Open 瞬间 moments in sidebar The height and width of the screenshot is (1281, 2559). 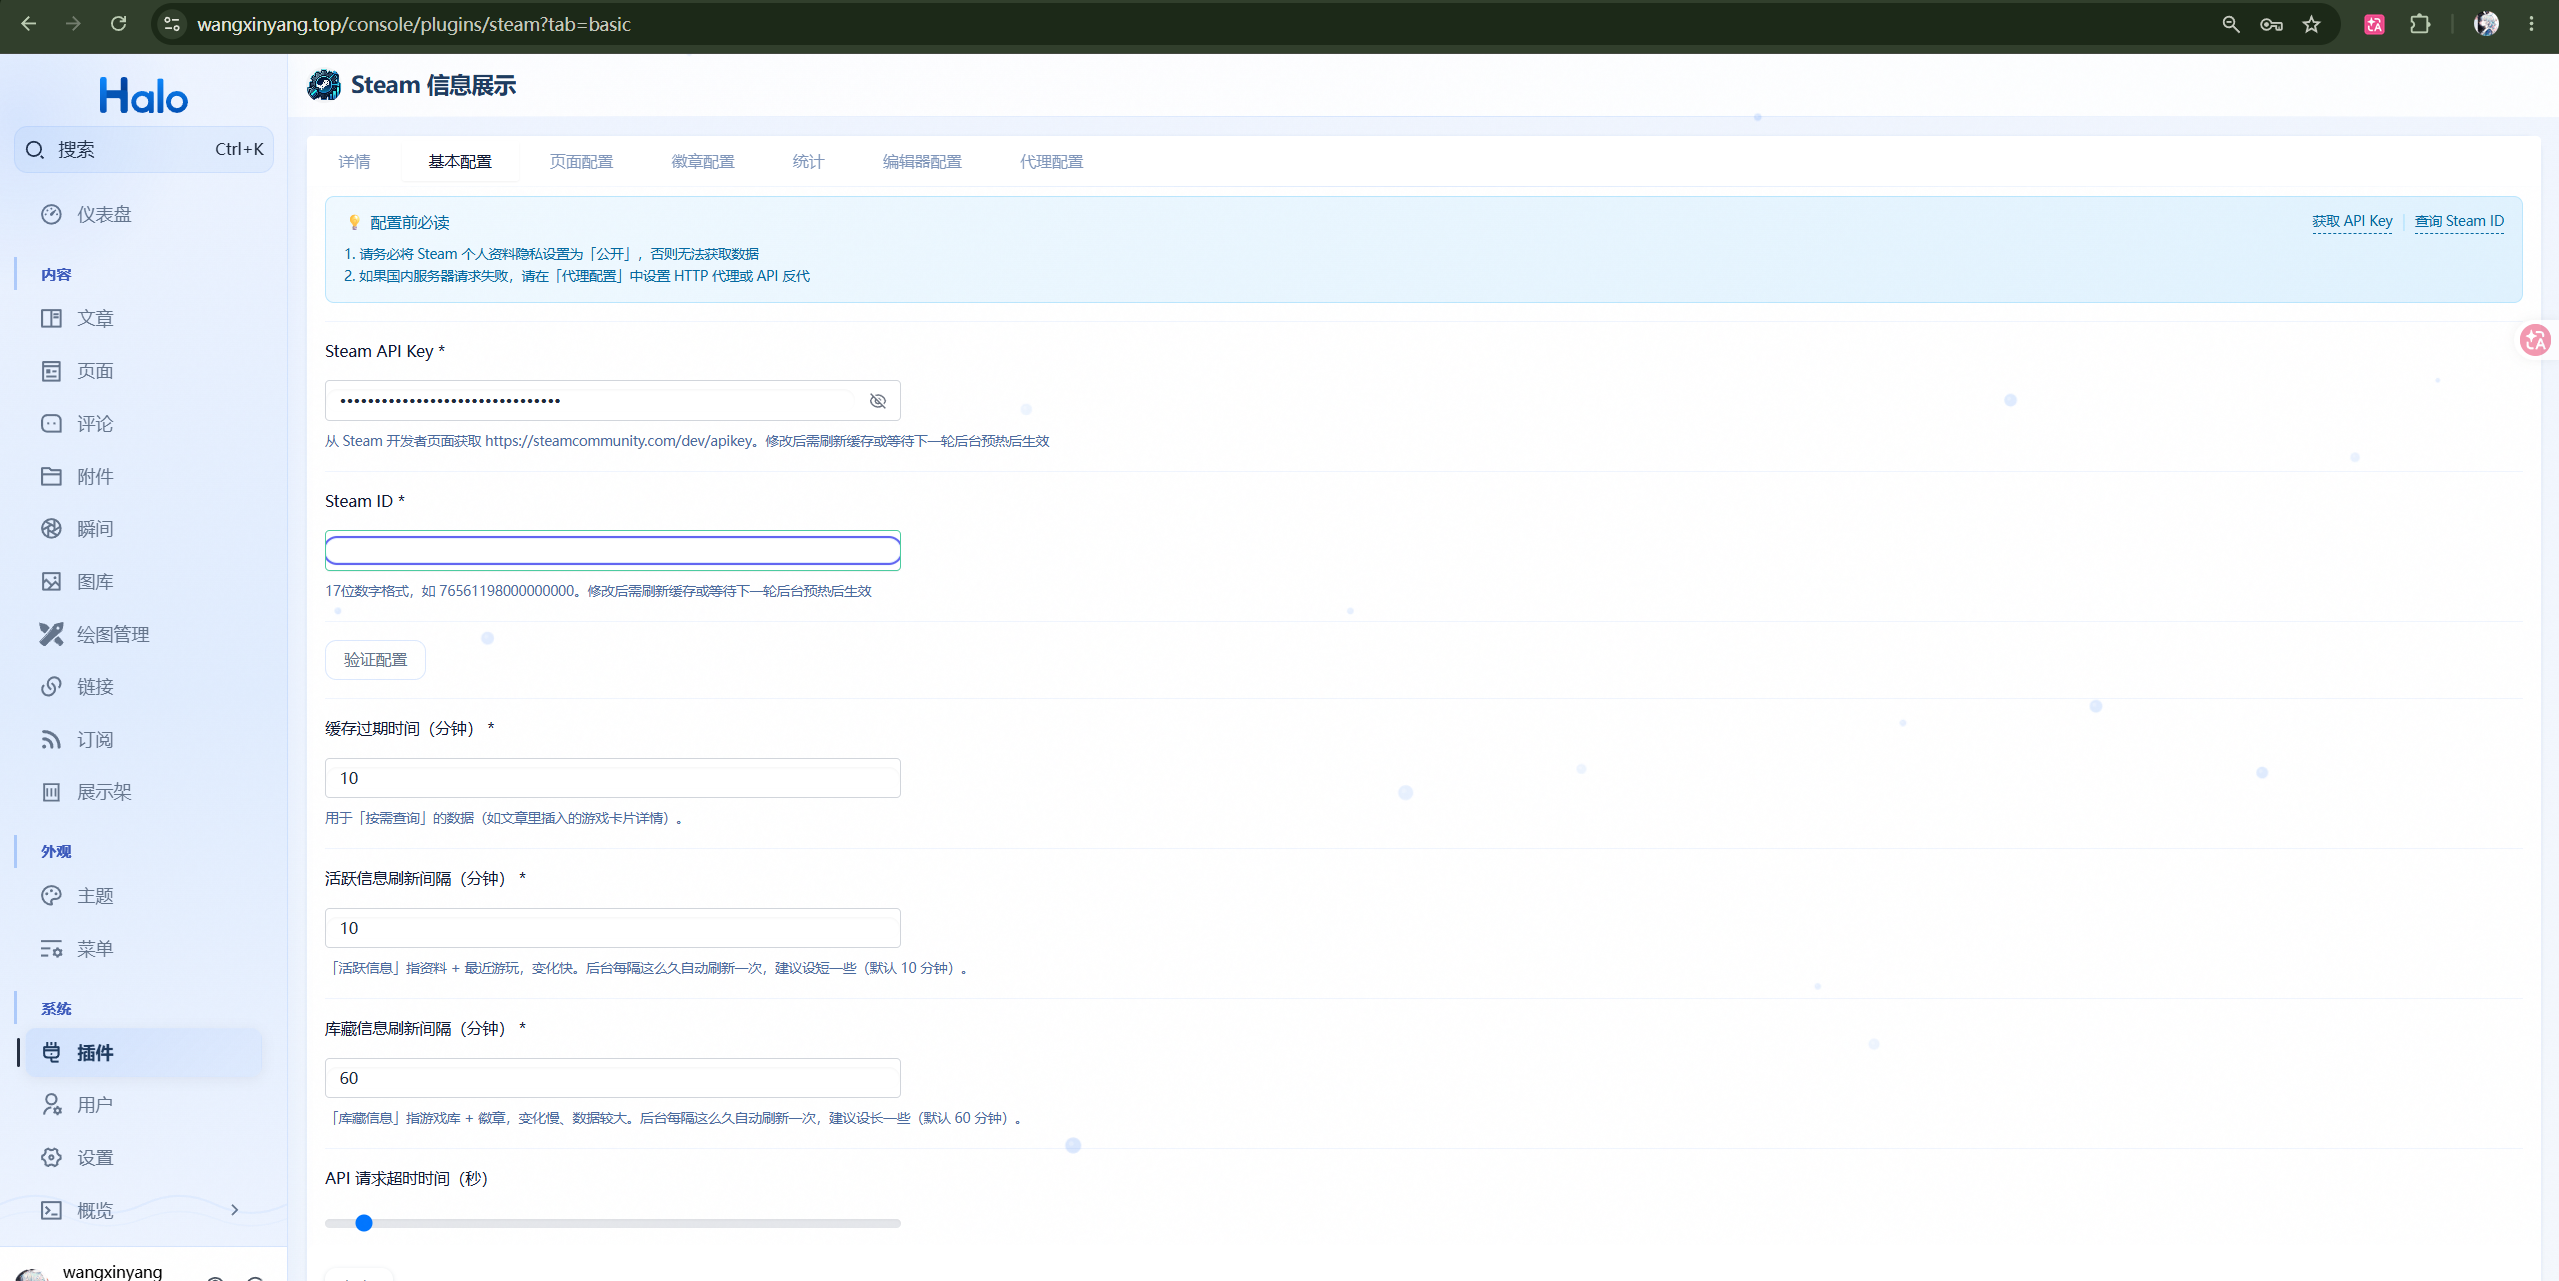tap(143, 529)
